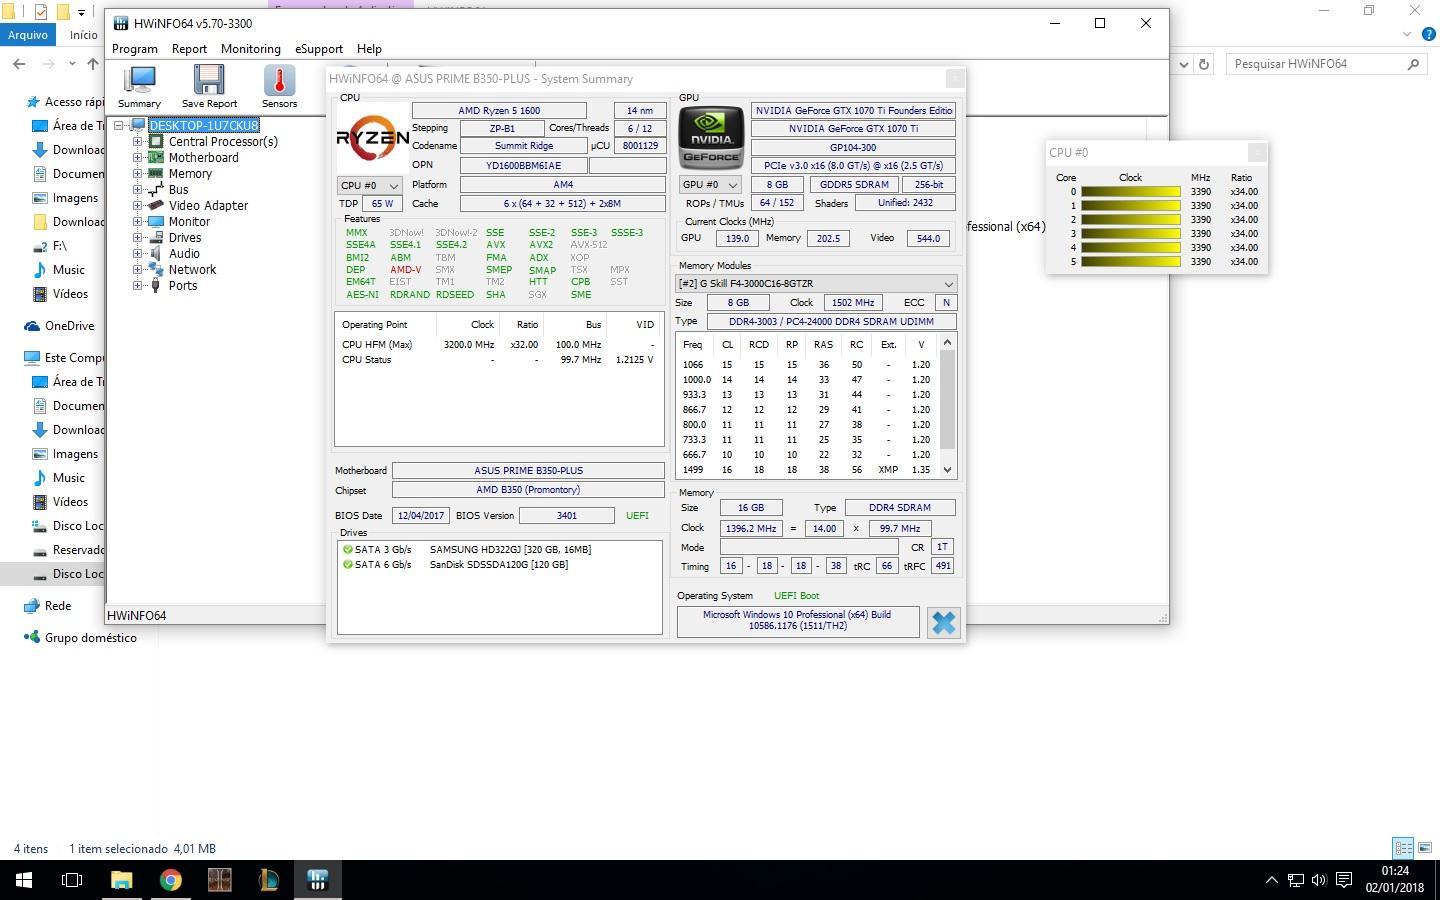This screenshot has width=1440, height=900.
Task: Open the F:\ drive in Explorer sidebar
Action: coord(60,246)
